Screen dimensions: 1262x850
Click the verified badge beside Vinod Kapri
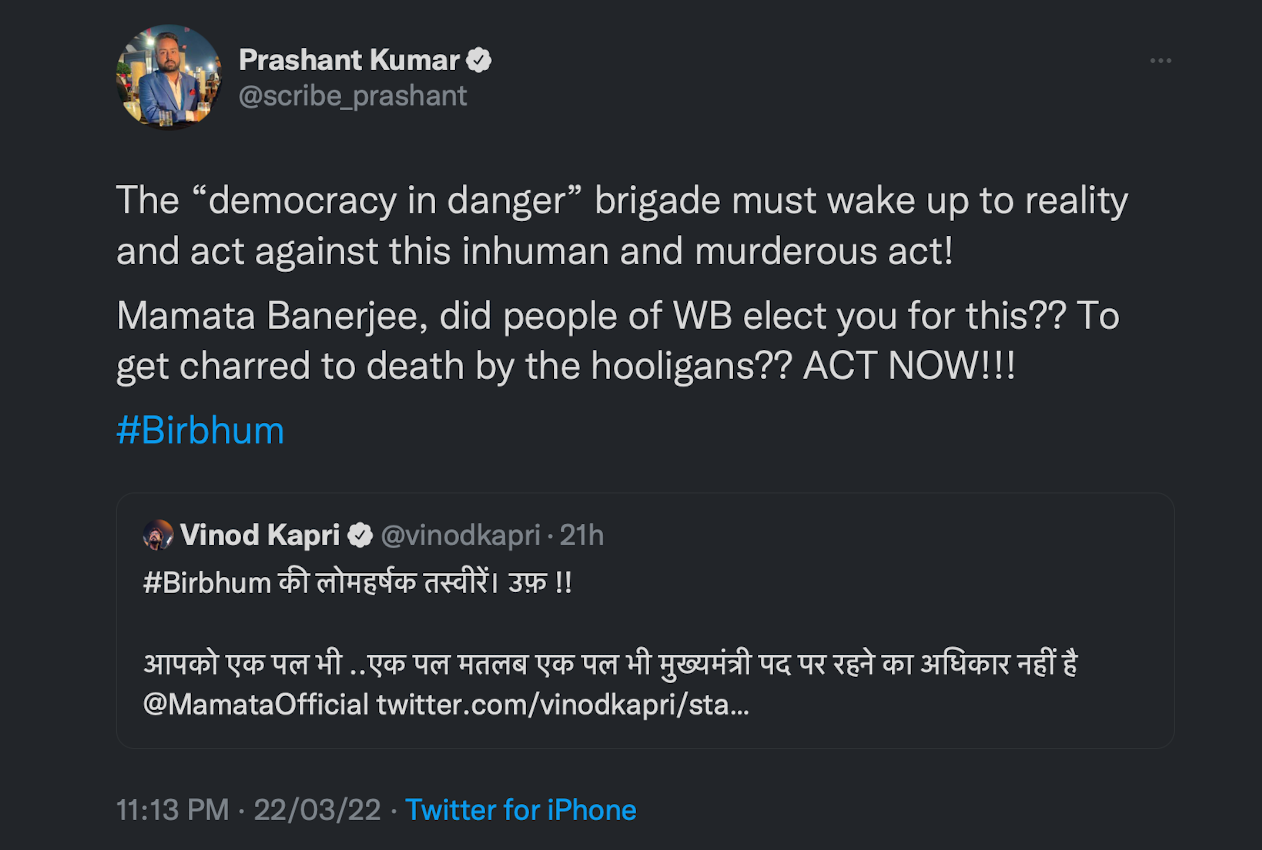point(360,536)
